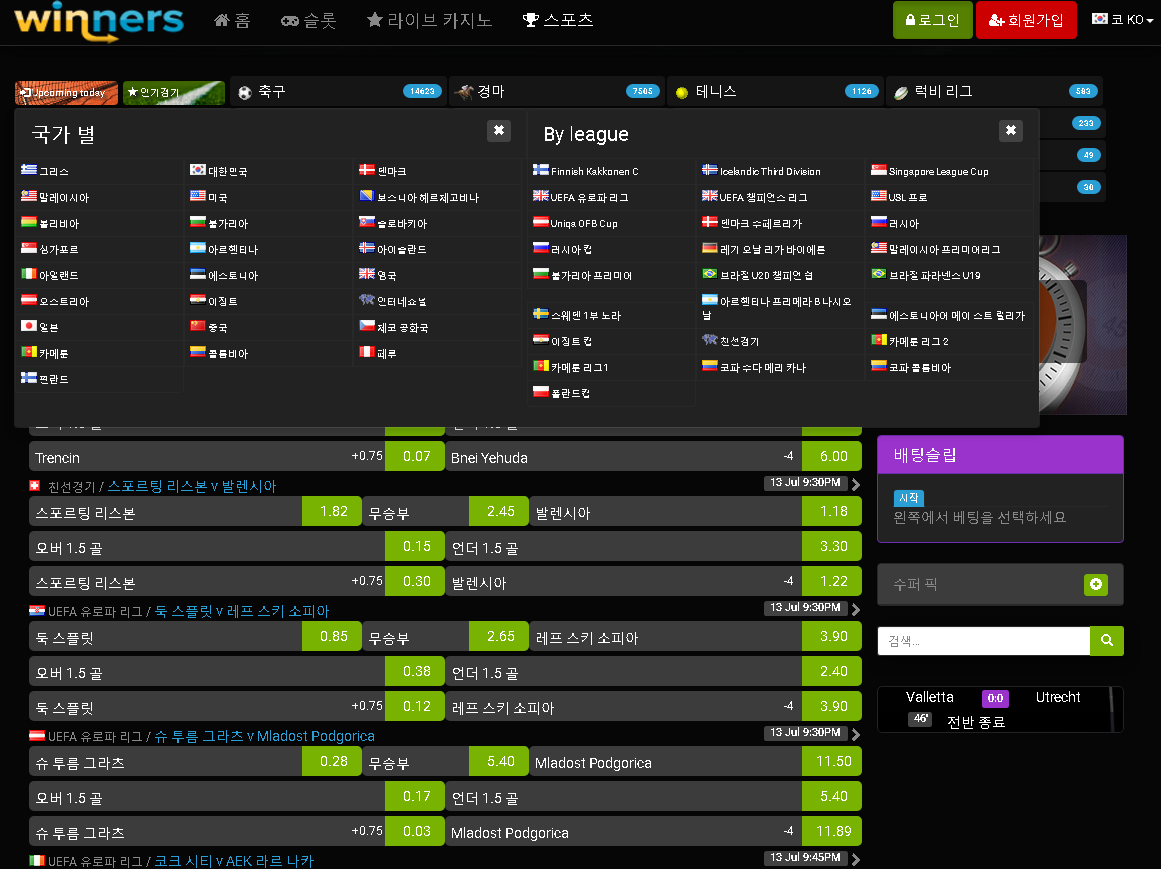This screenshot has width=1161, height=869.
Task: Click the Winners logo
Action: [99, 21]
